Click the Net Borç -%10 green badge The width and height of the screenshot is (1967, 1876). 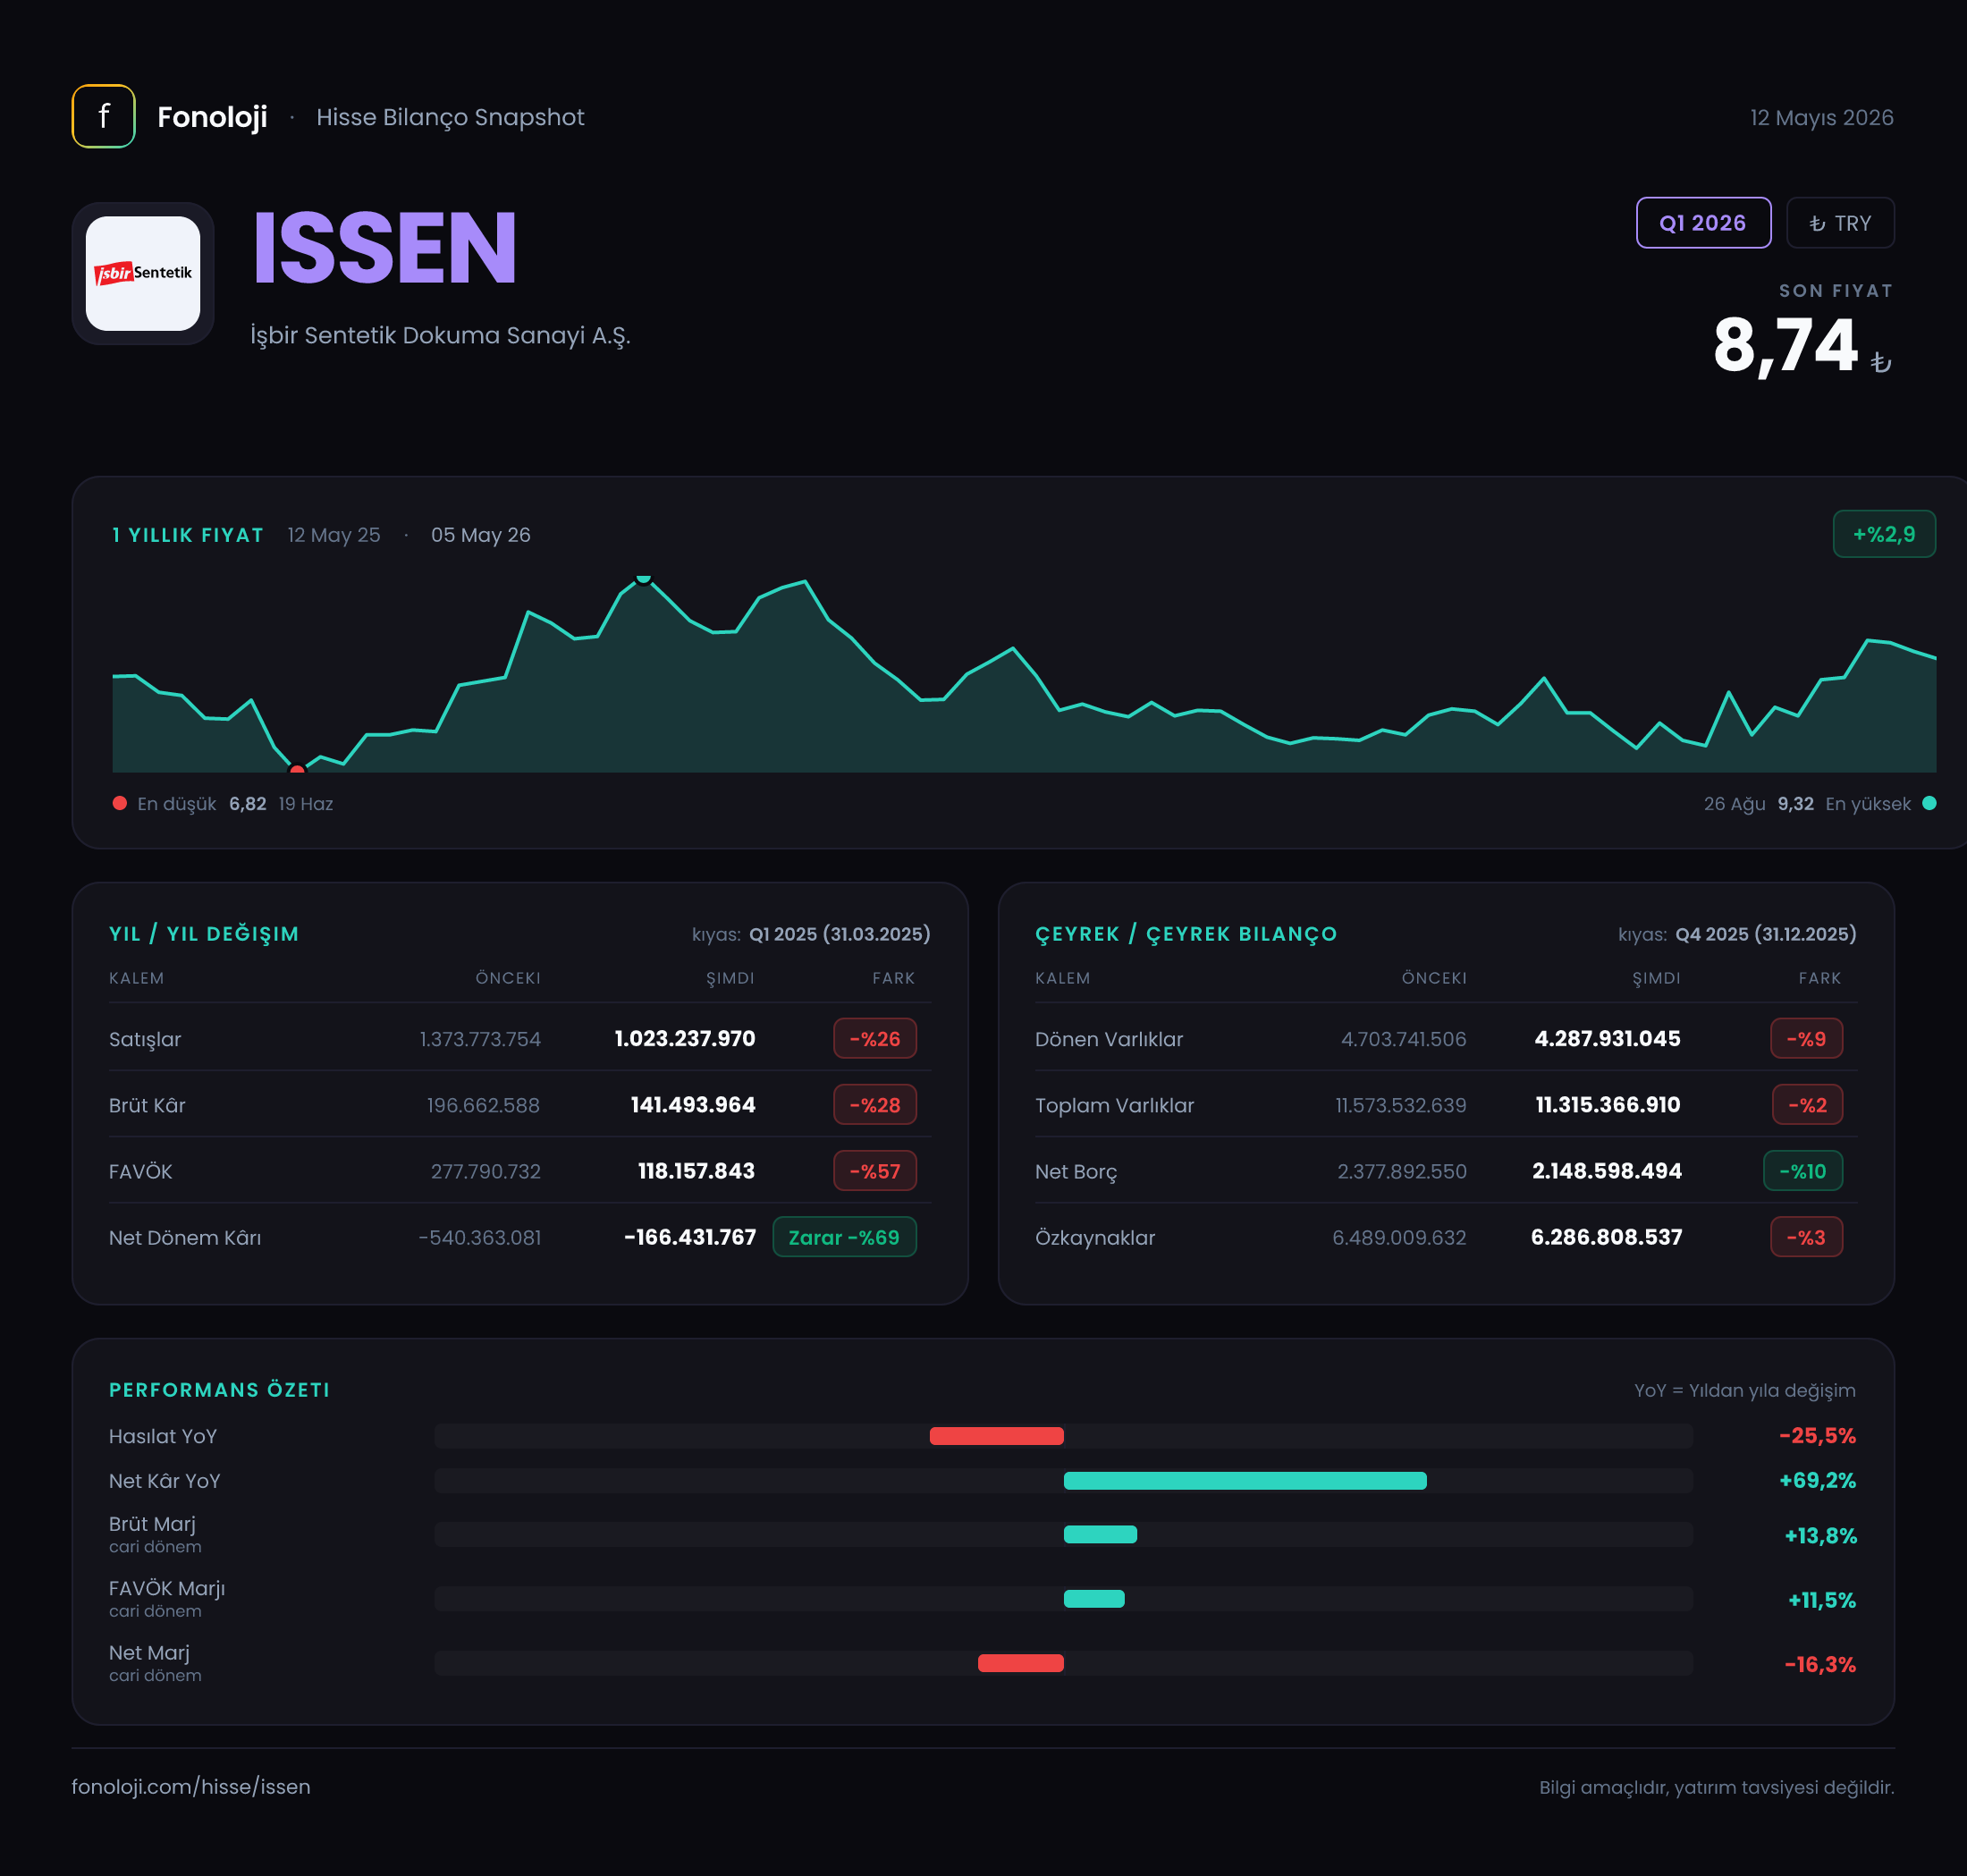(x=1802, y=1170)
